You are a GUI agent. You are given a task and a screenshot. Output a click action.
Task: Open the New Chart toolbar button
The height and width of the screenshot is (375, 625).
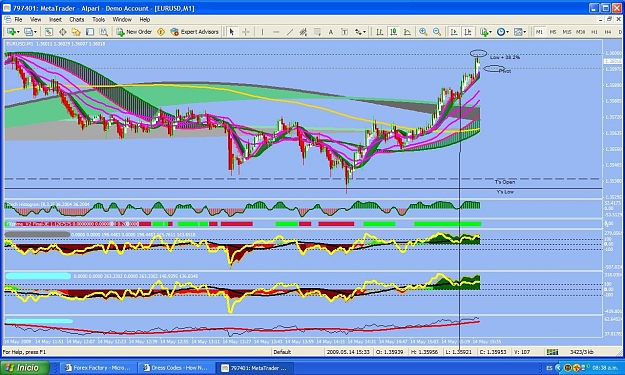tap(11, 32)
